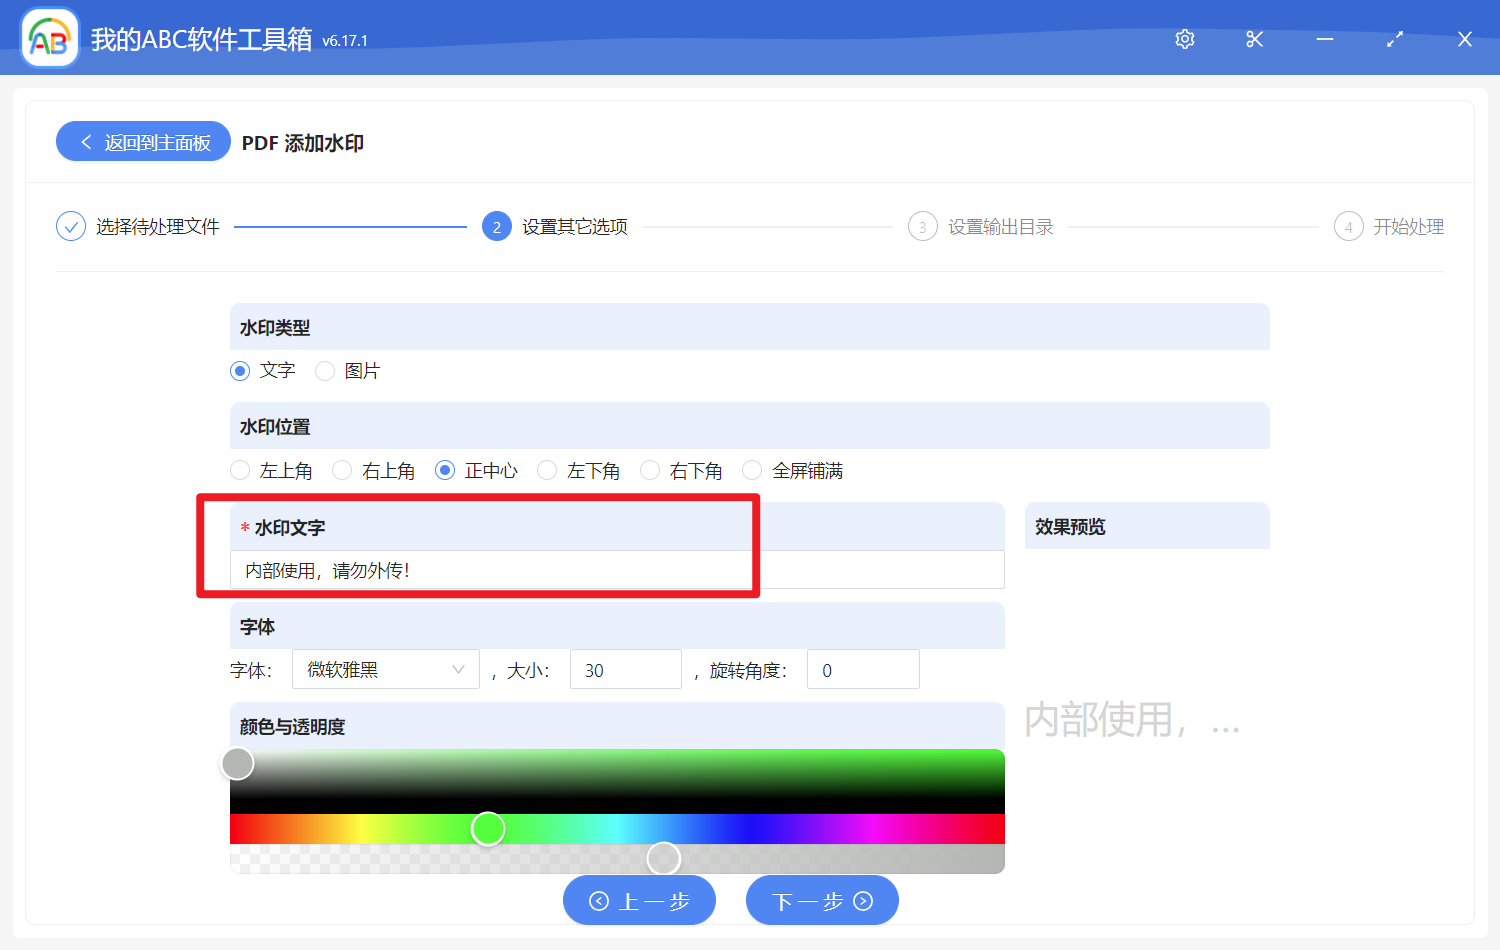This screenshot has width=1500, height=950.
Task: Click step 3 circle 设置输出目录
Action: click(922, 226)
